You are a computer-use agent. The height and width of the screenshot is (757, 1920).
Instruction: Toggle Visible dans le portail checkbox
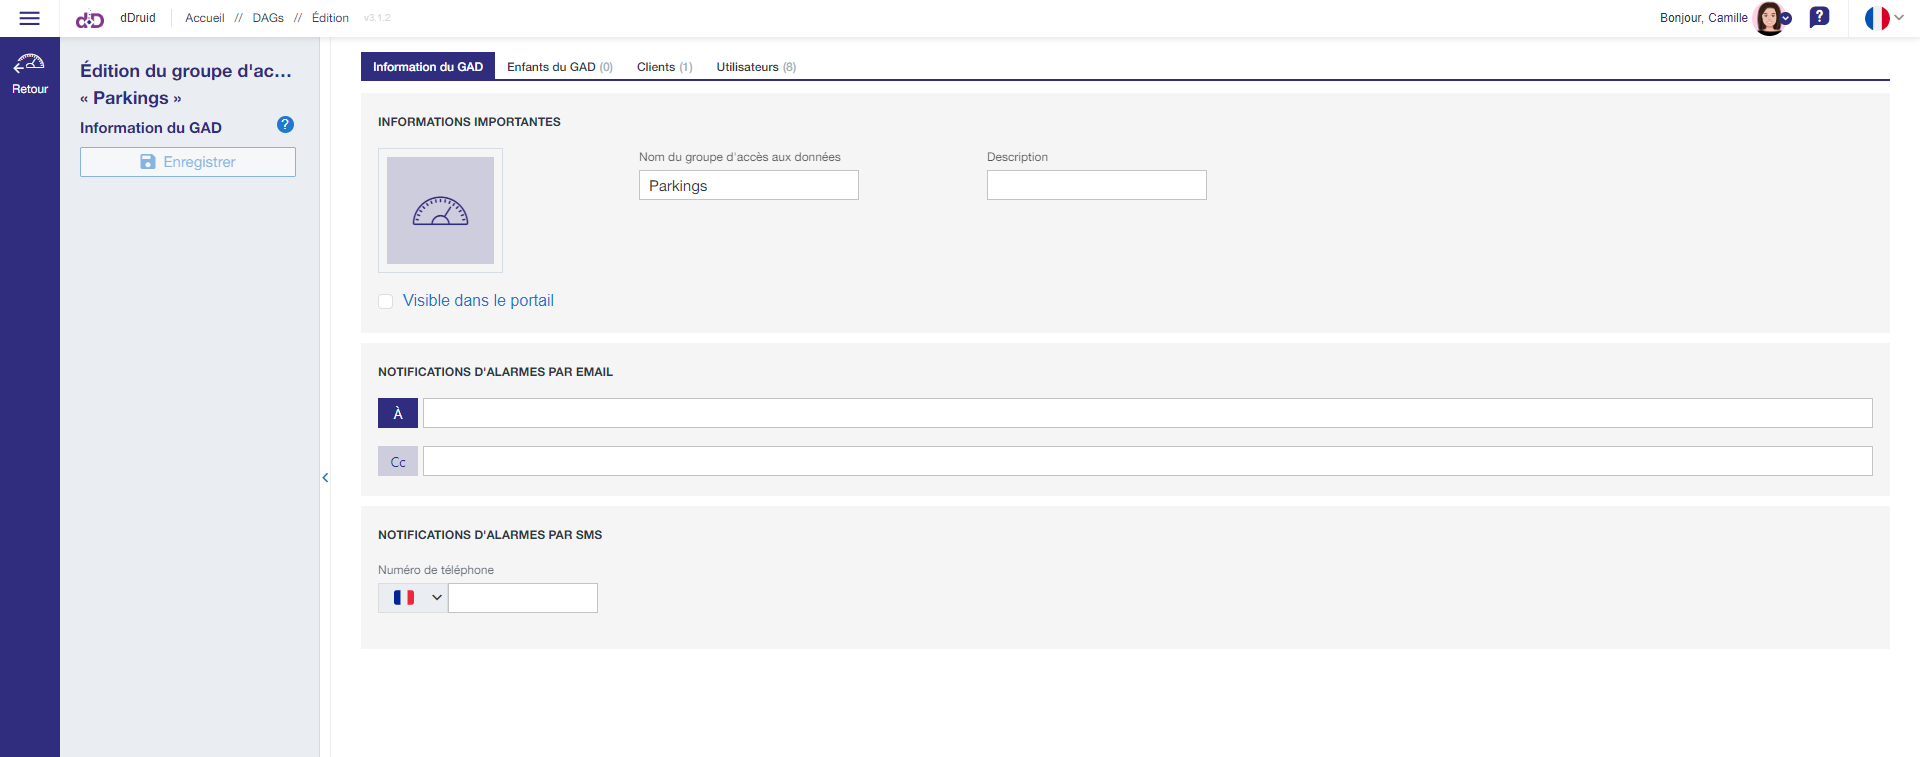385,301
